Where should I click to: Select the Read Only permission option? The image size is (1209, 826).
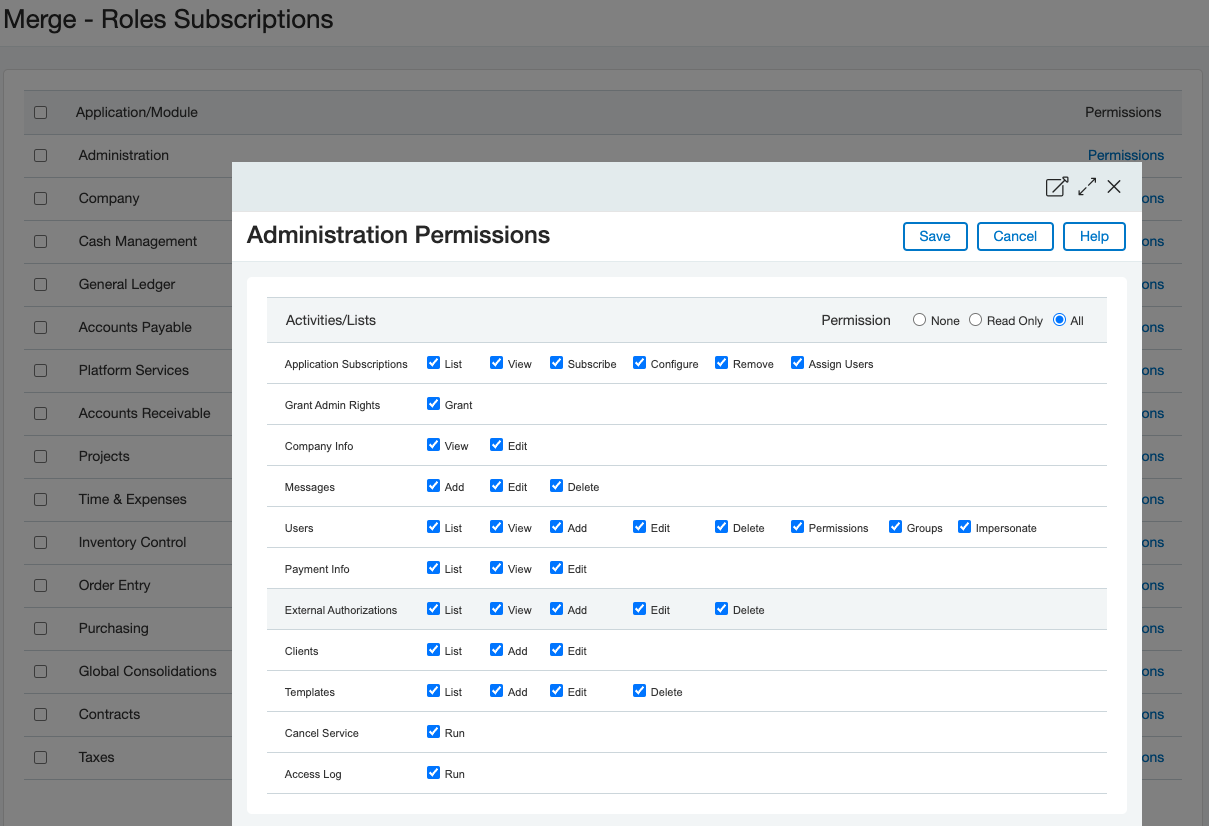coord(975,320)
